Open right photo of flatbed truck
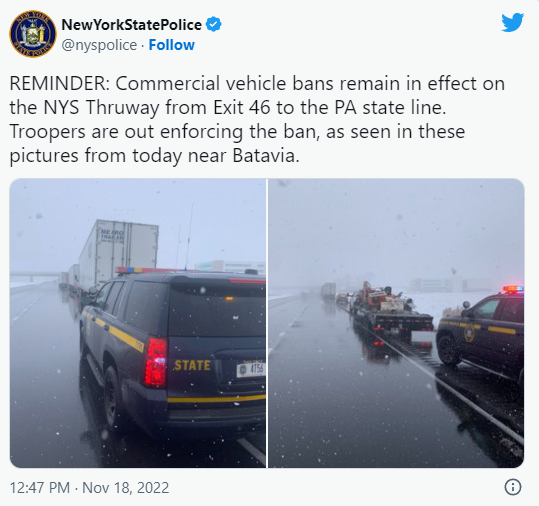 click(396, 323)
